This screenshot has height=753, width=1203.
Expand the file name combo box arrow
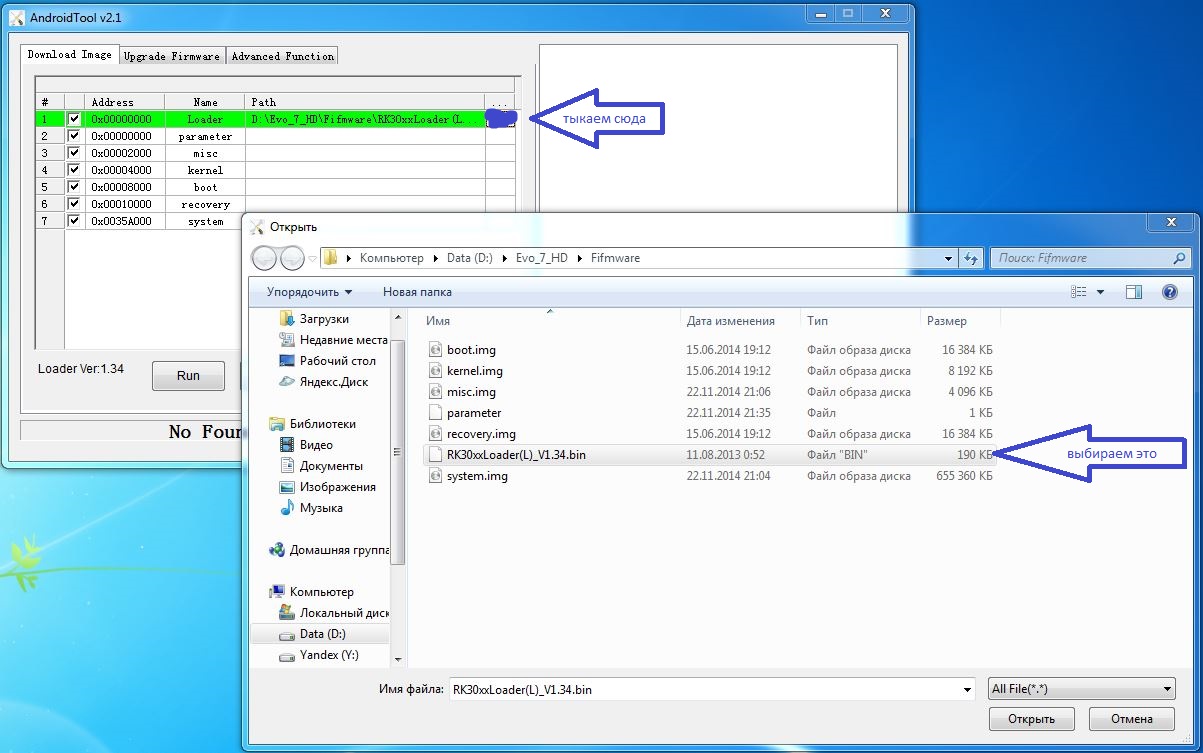click(x=966, y=689)
